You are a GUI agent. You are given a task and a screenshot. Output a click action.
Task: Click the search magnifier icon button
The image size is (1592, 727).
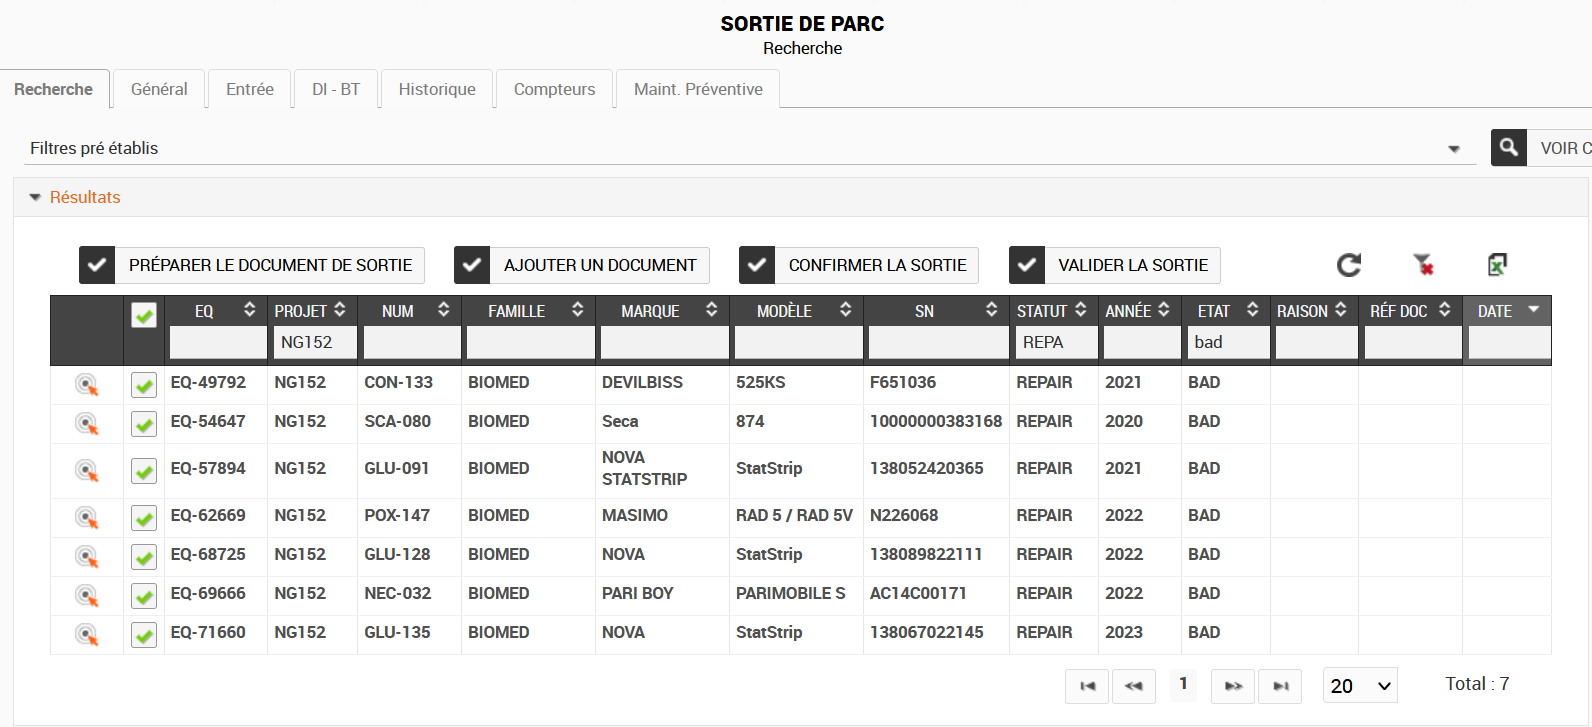1508,148
